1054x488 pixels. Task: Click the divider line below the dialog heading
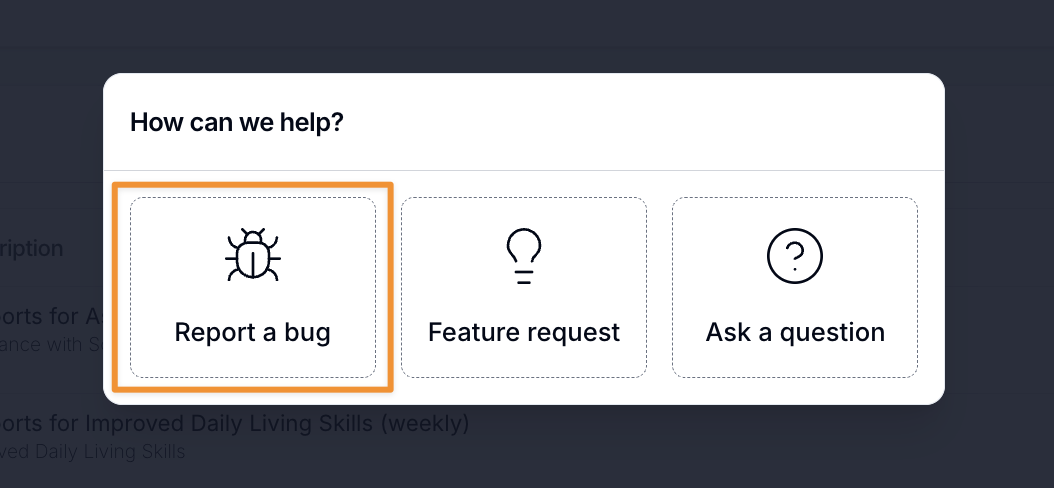(524, 170)
